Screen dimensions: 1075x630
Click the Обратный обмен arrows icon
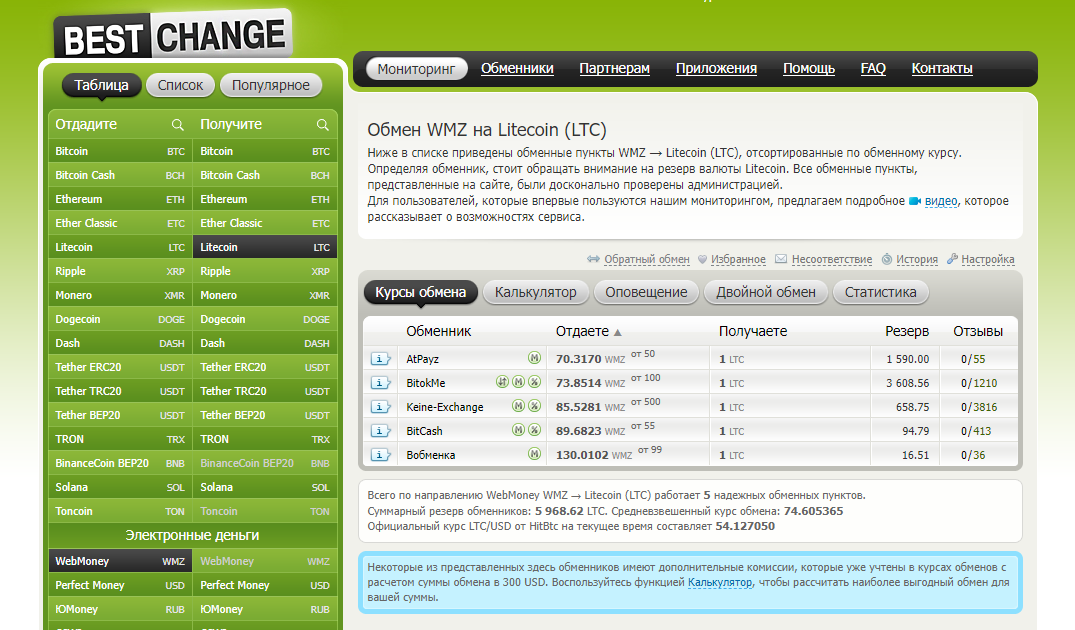[594, 259]
